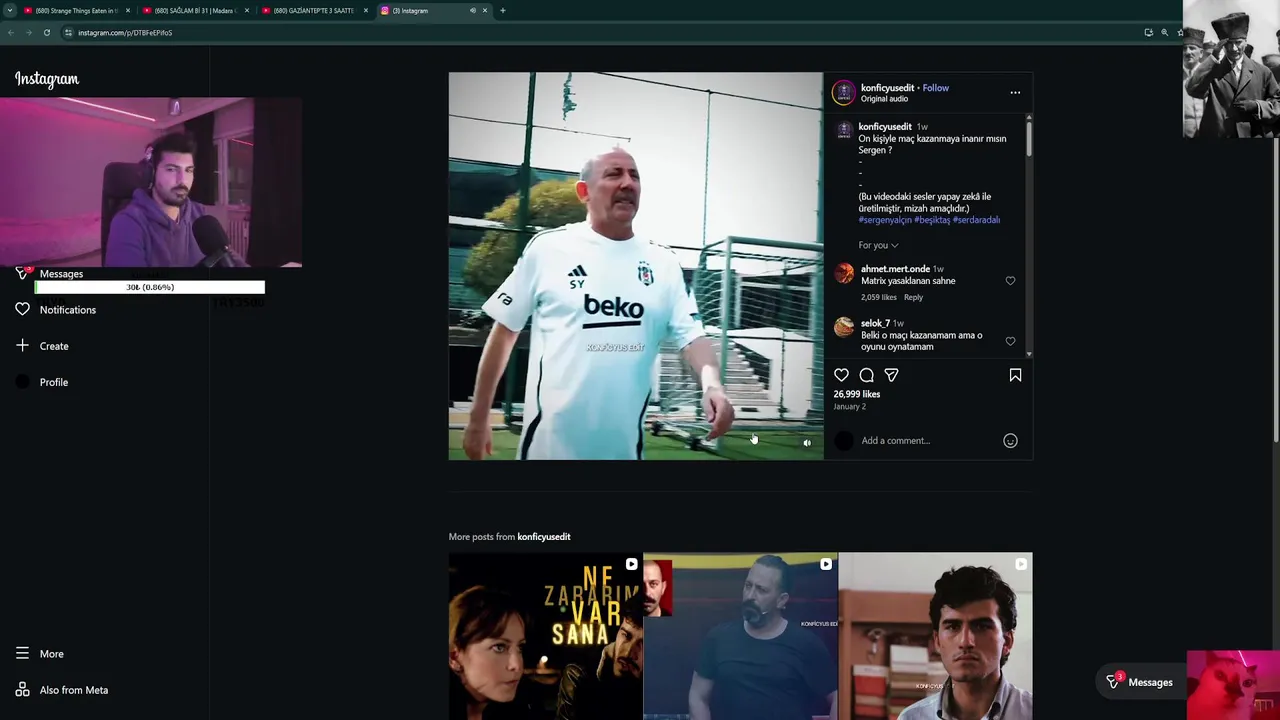
Task: Open the #sergenyalçın hashtag
Action: coord(884,220)
